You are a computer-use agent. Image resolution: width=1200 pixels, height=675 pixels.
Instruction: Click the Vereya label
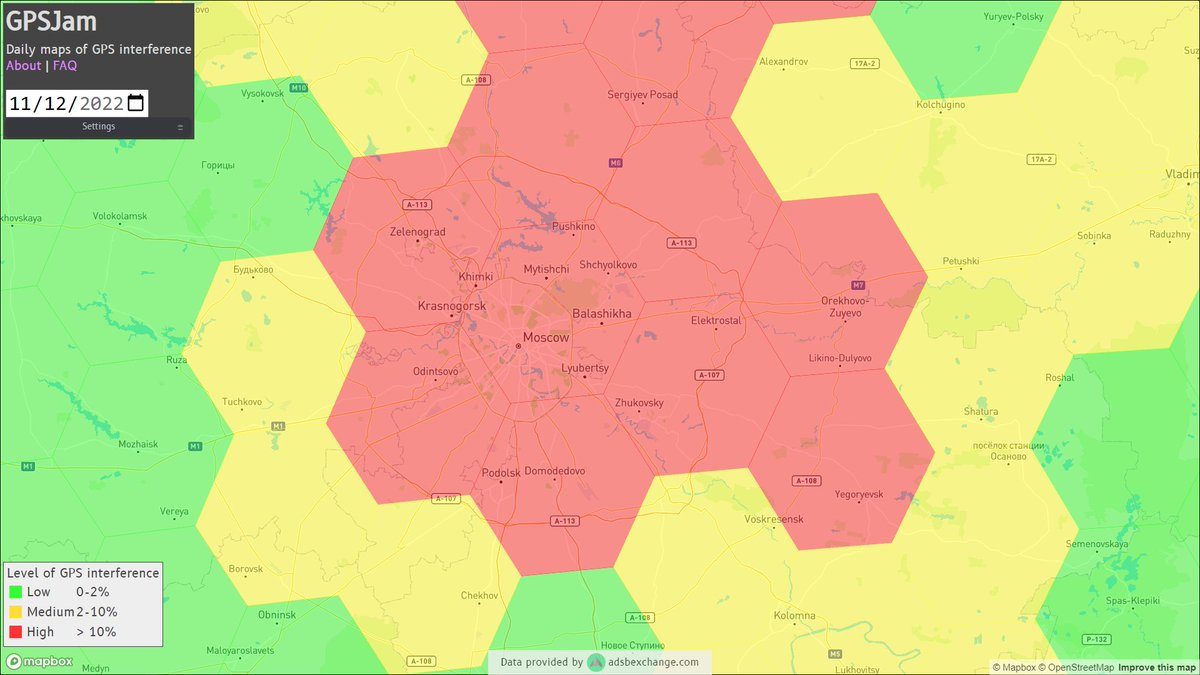(x=174, y=511)
